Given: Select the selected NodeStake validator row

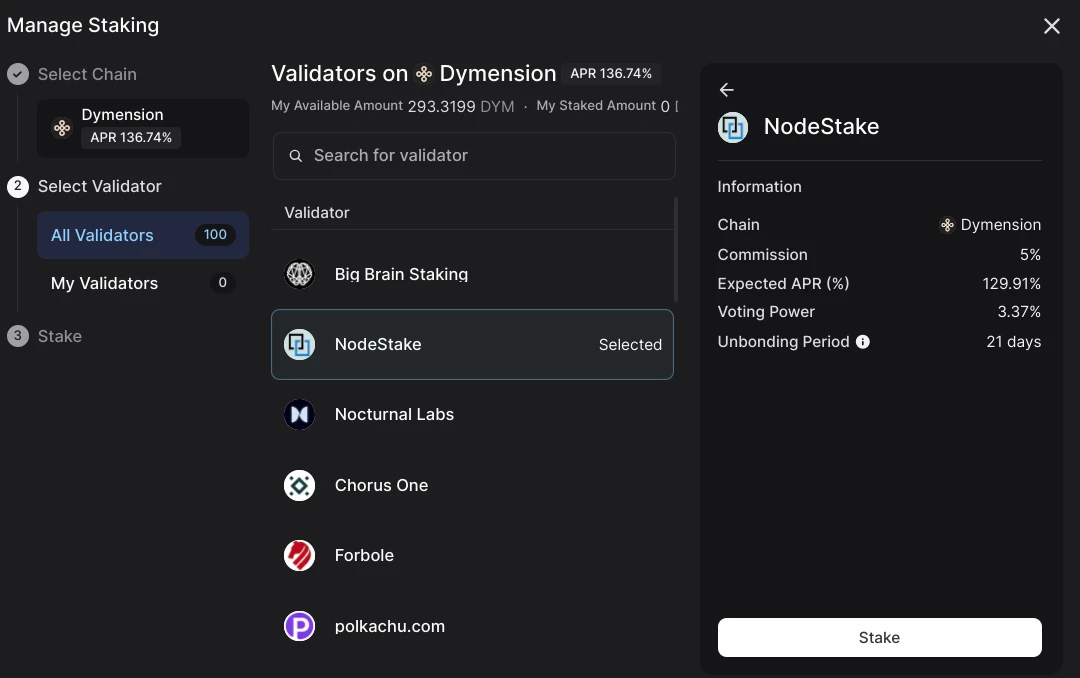Looking at the screenshot, I should pyautogui.click(x=472, y=345).
